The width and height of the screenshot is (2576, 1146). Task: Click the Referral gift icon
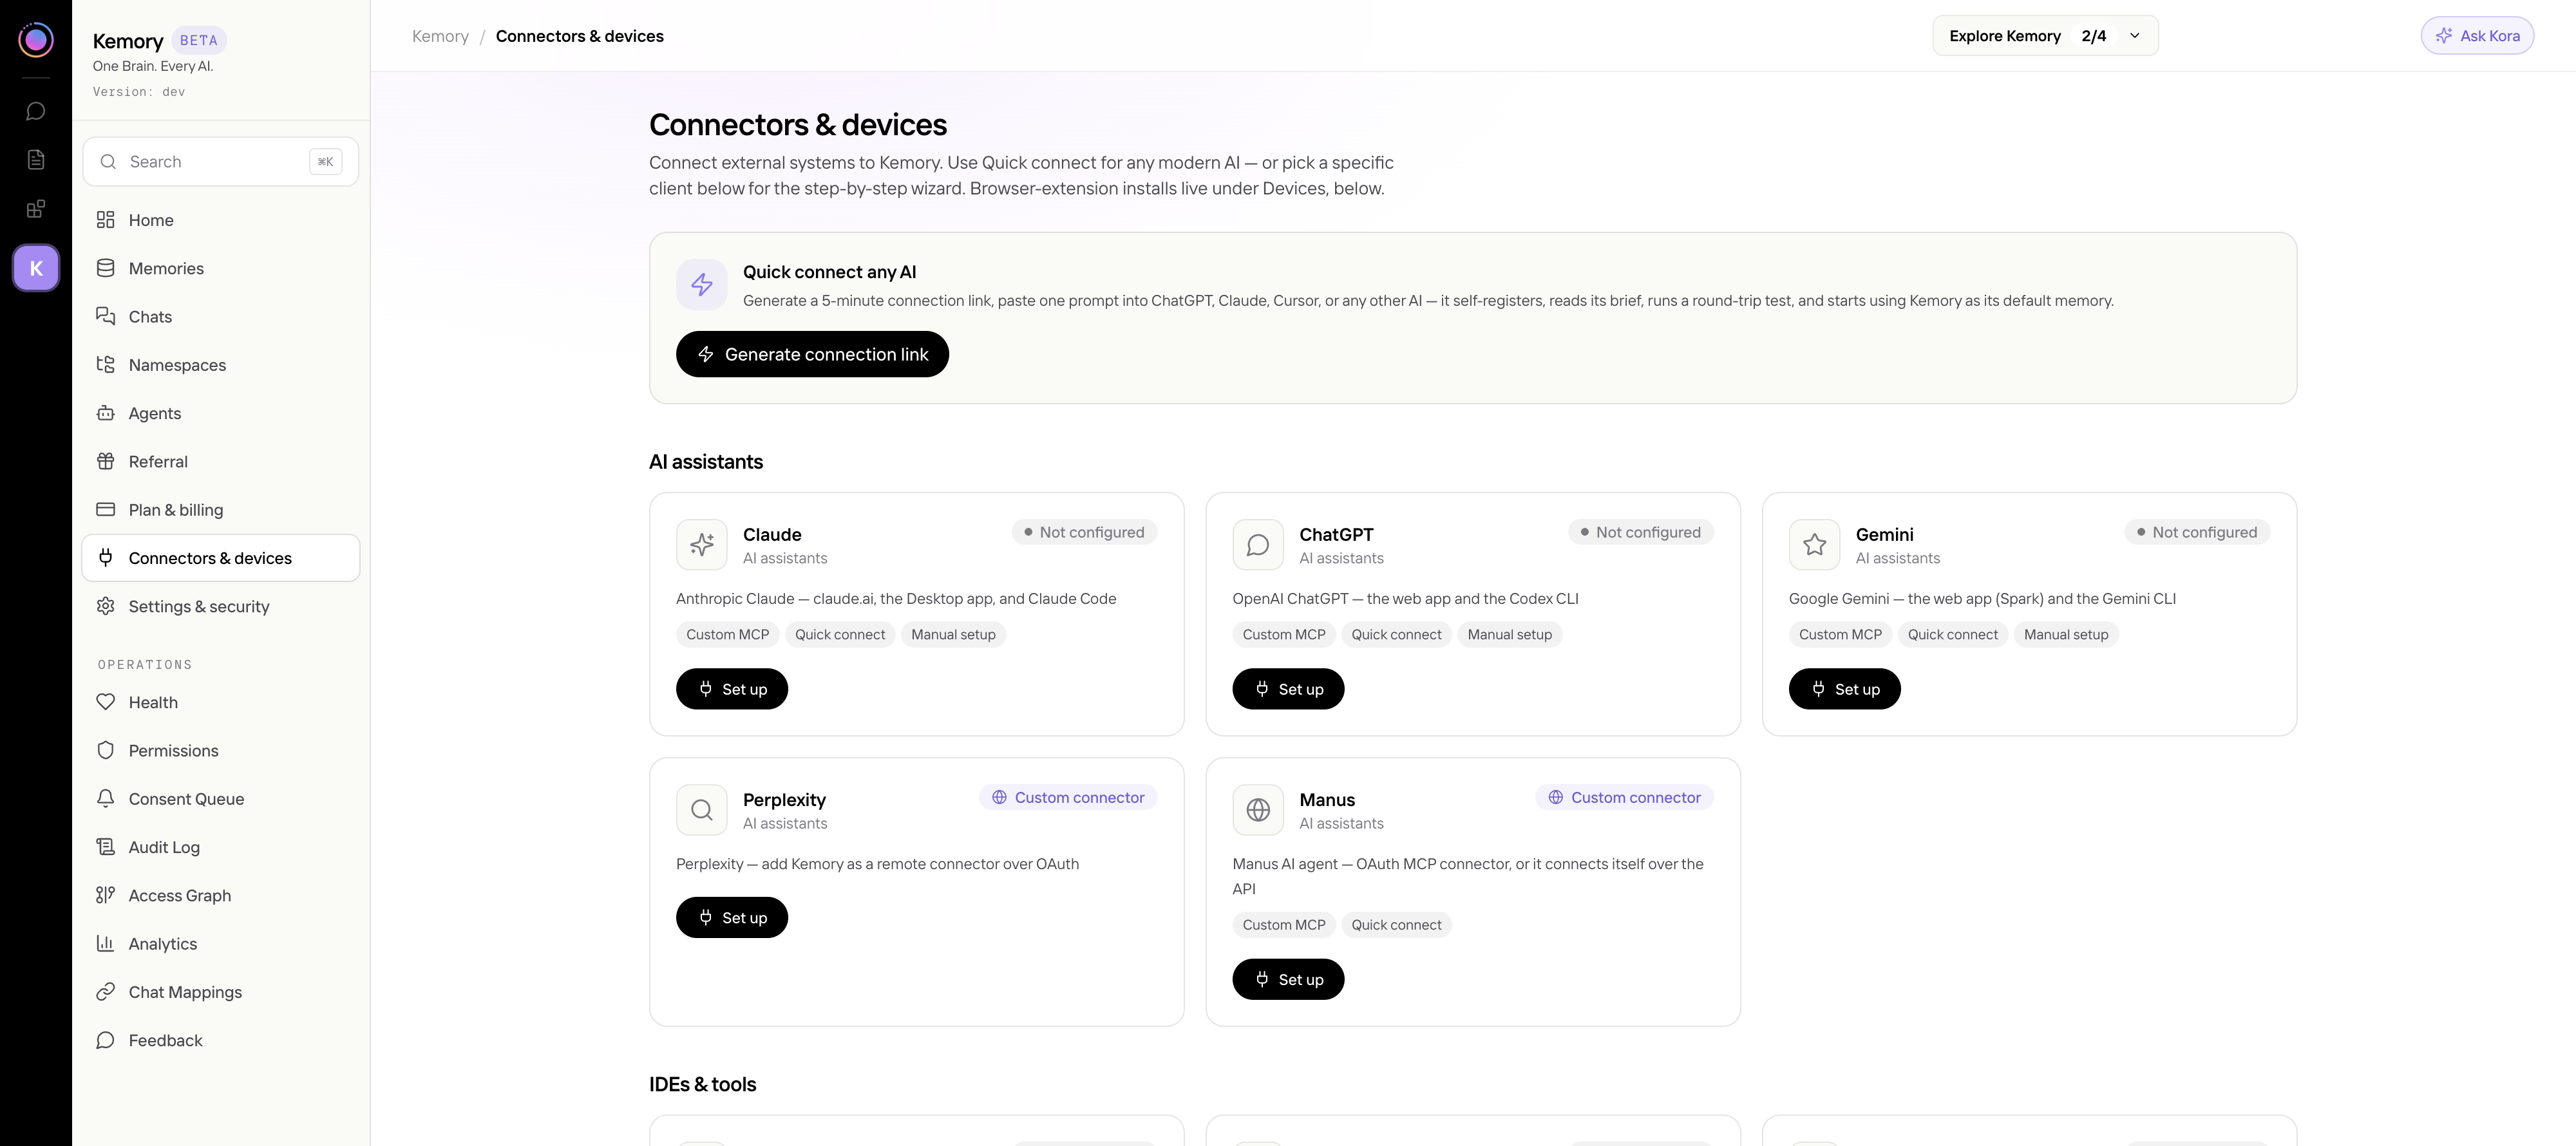105,461
